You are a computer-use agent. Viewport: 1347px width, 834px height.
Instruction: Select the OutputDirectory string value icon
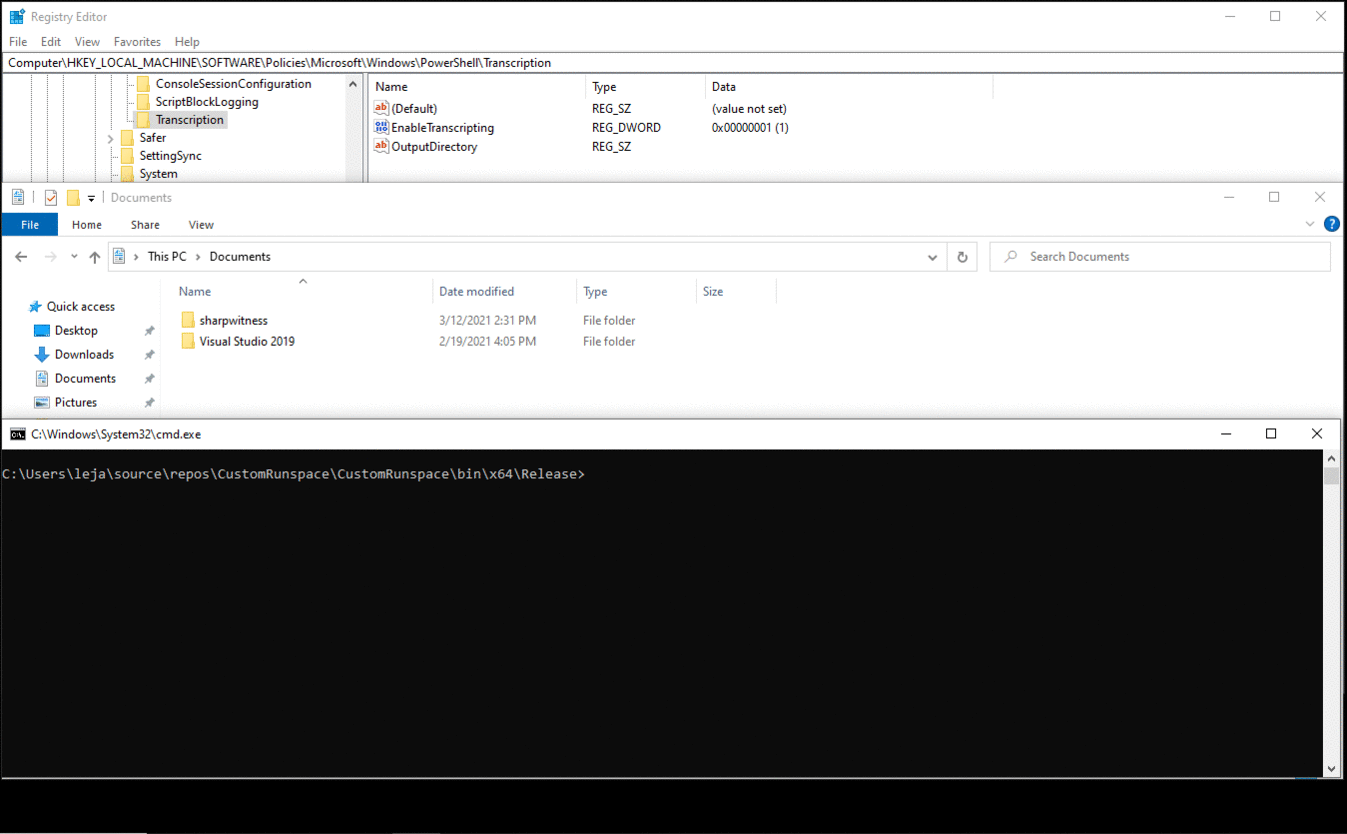[381, 146]
